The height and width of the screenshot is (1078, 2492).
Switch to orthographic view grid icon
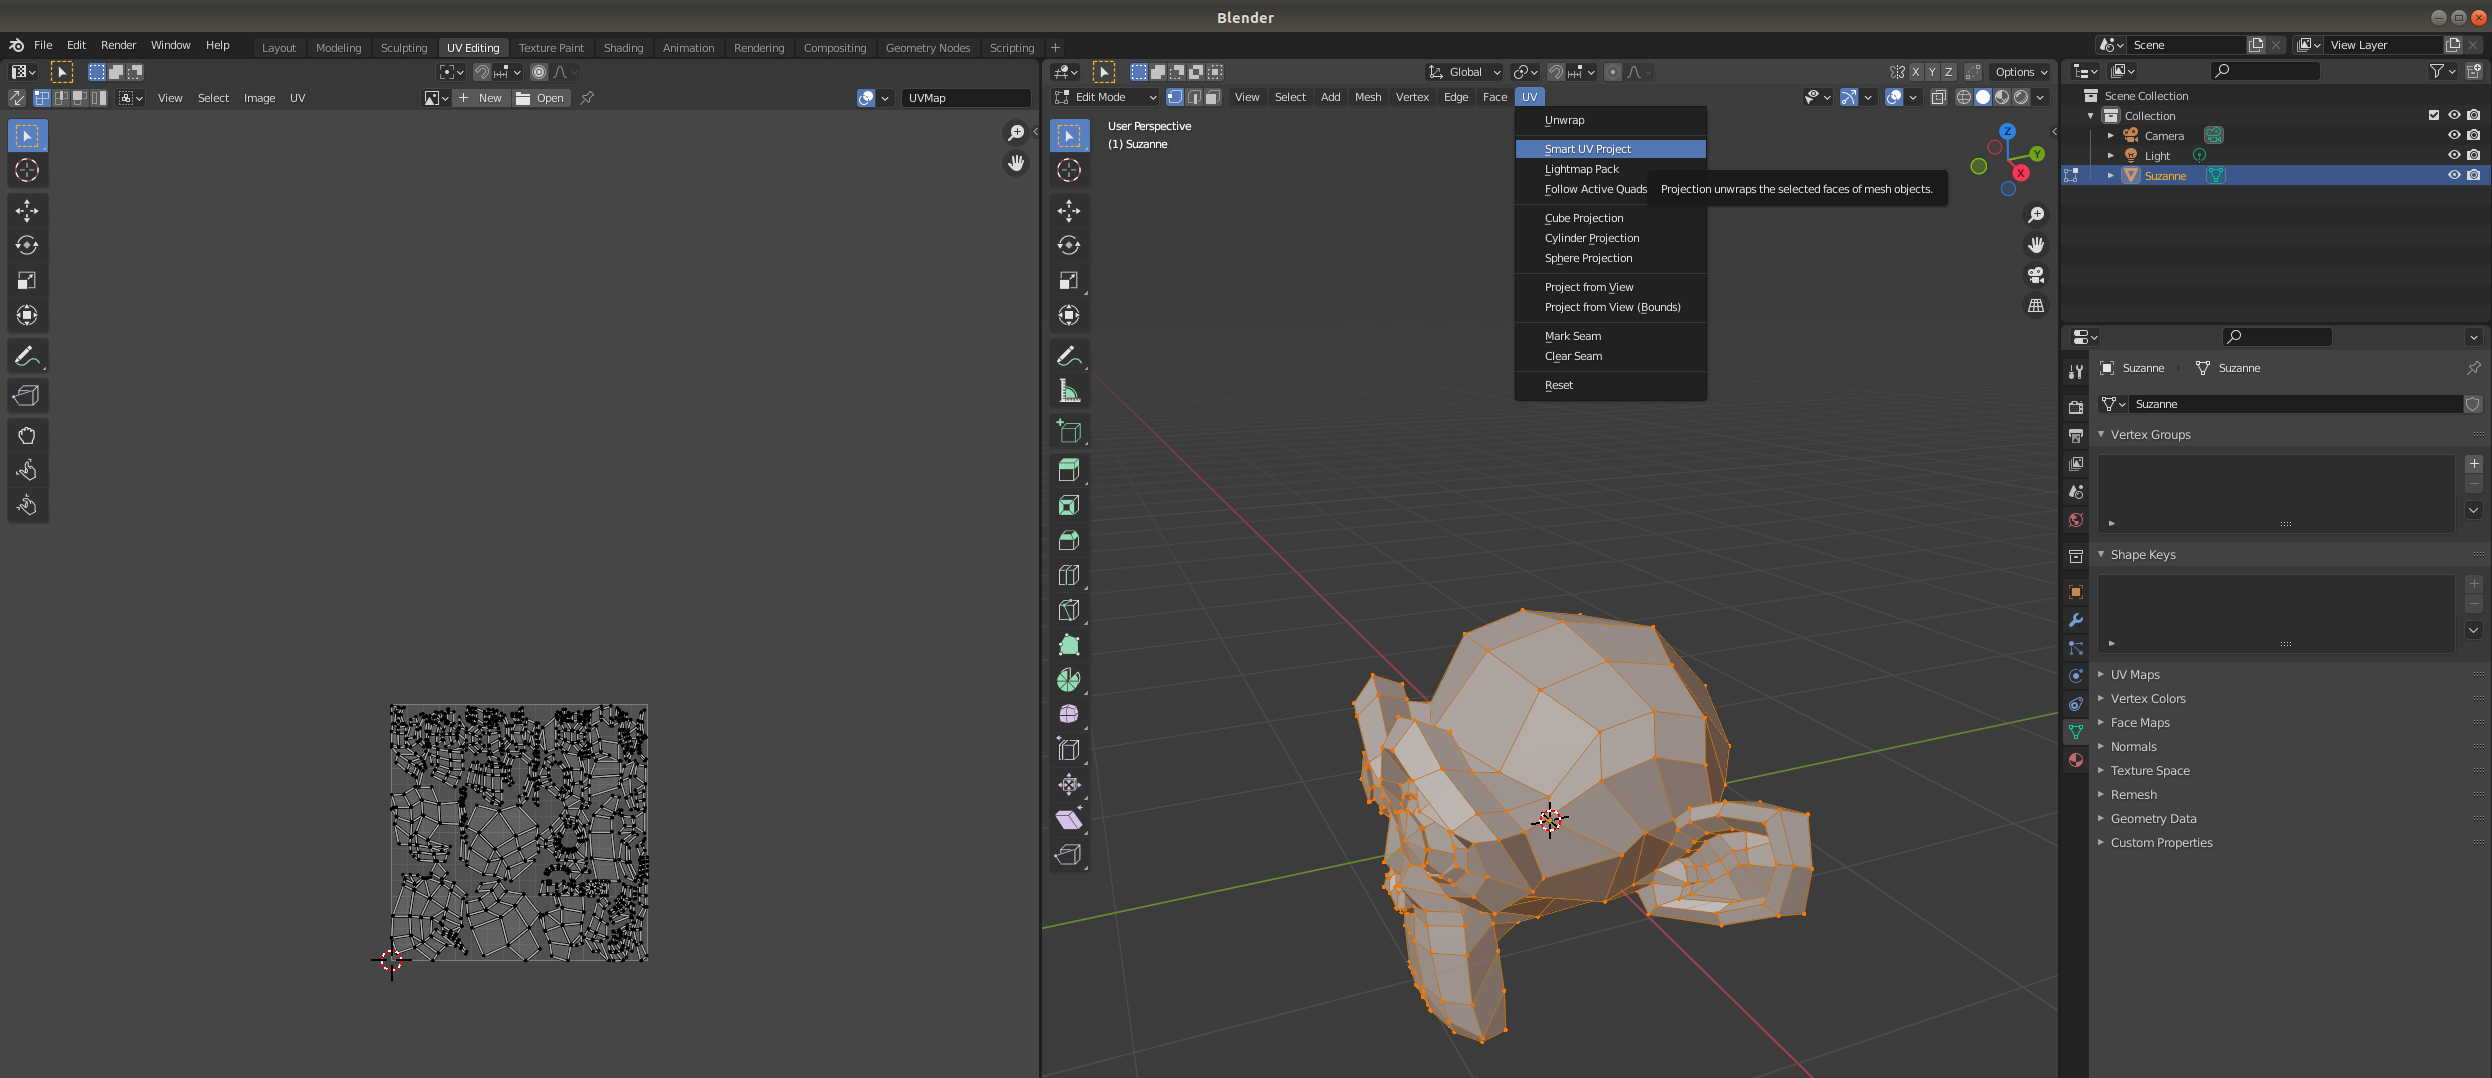pyautogui.click(x=2035, y=305)
